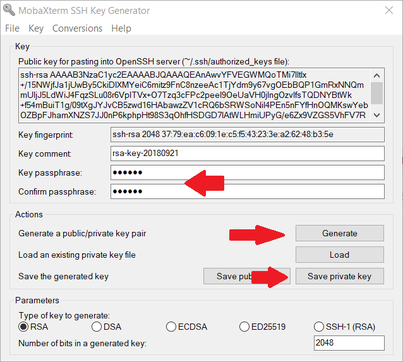The width and height of the screenshot is (403, 362).
Task: Click the Key passphrase field
Action: 247,173
